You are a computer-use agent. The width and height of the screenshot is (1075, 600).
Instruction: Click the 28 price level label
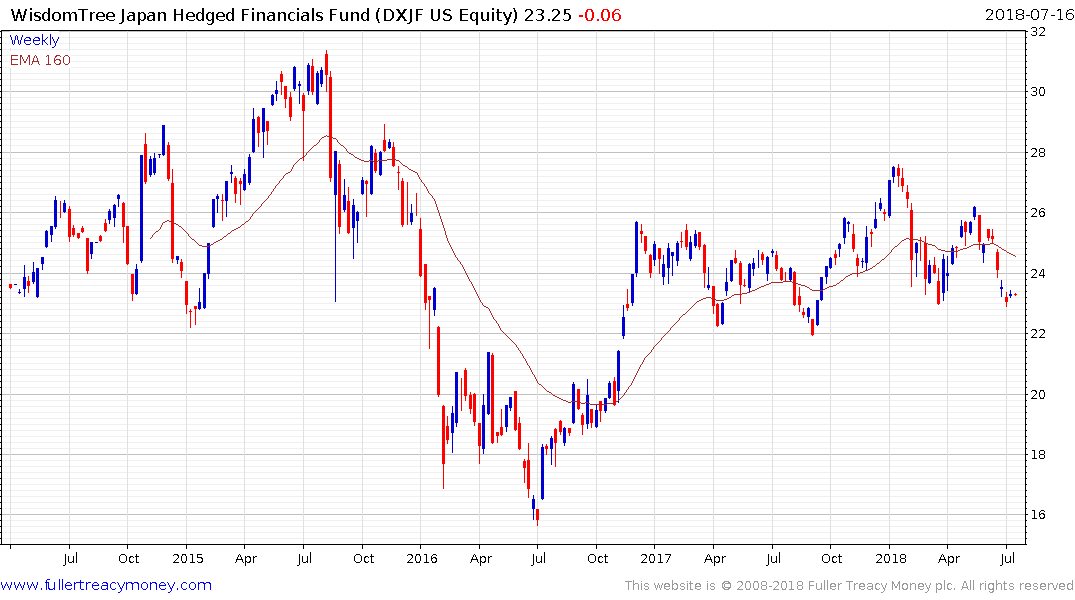point(1038,152)
